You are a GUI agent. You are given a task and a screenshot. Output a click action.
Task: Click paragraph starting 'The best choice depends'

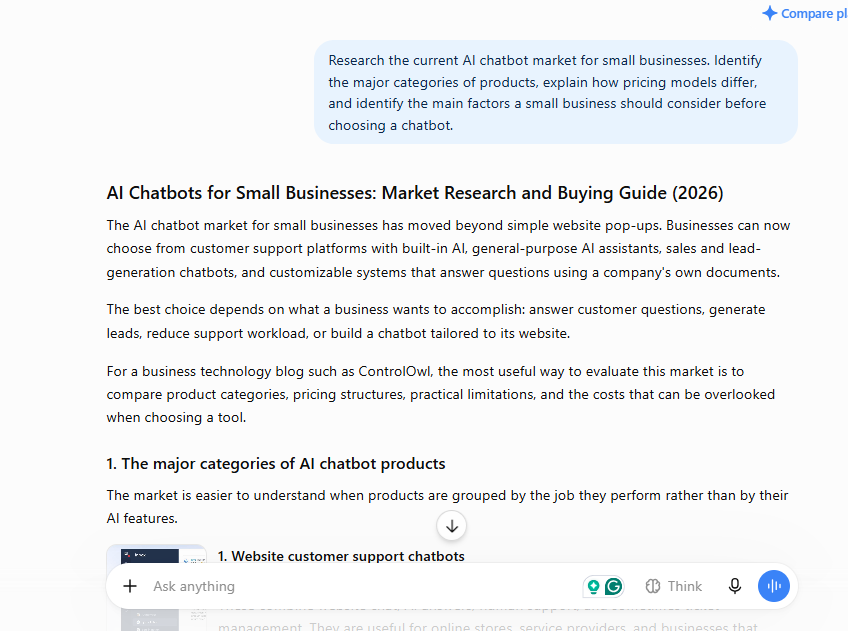pos(436,321)
